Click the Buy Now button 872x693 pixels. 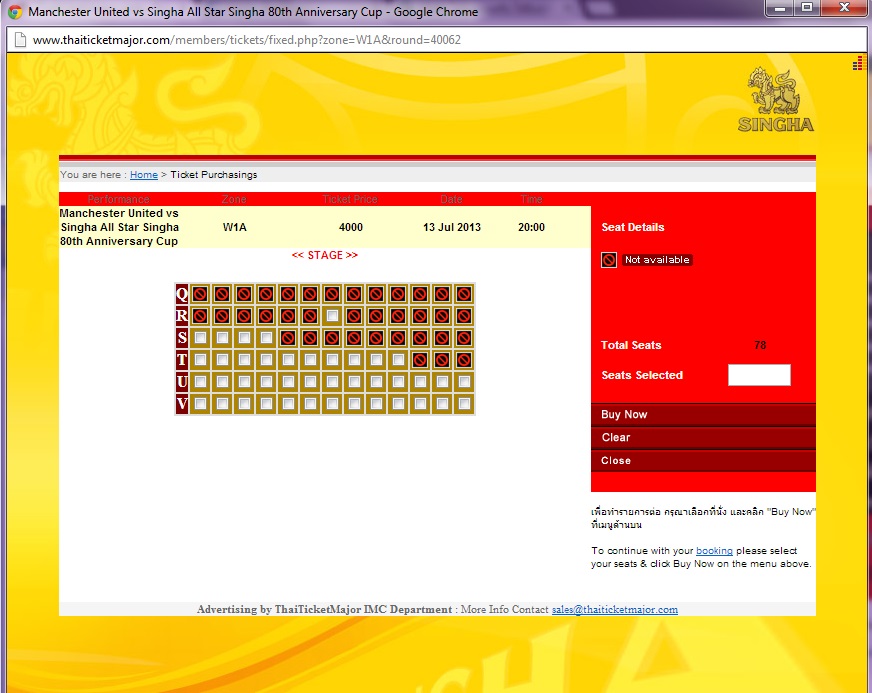(x=703, y=414)
